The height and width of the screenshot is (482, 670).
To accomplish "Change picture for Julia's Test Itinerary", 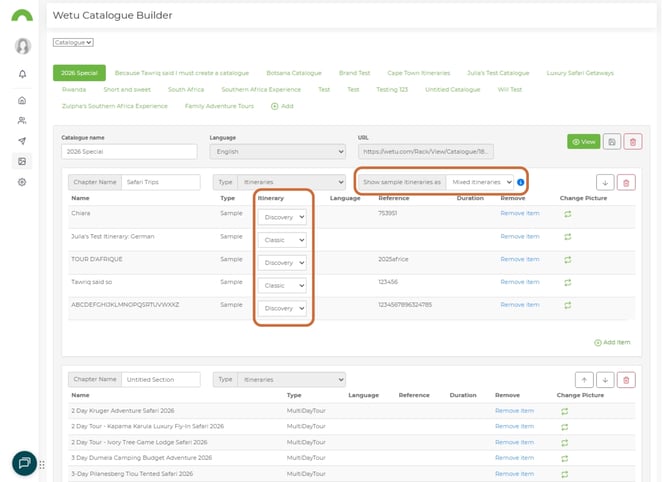I will click(x=567, y=237).
